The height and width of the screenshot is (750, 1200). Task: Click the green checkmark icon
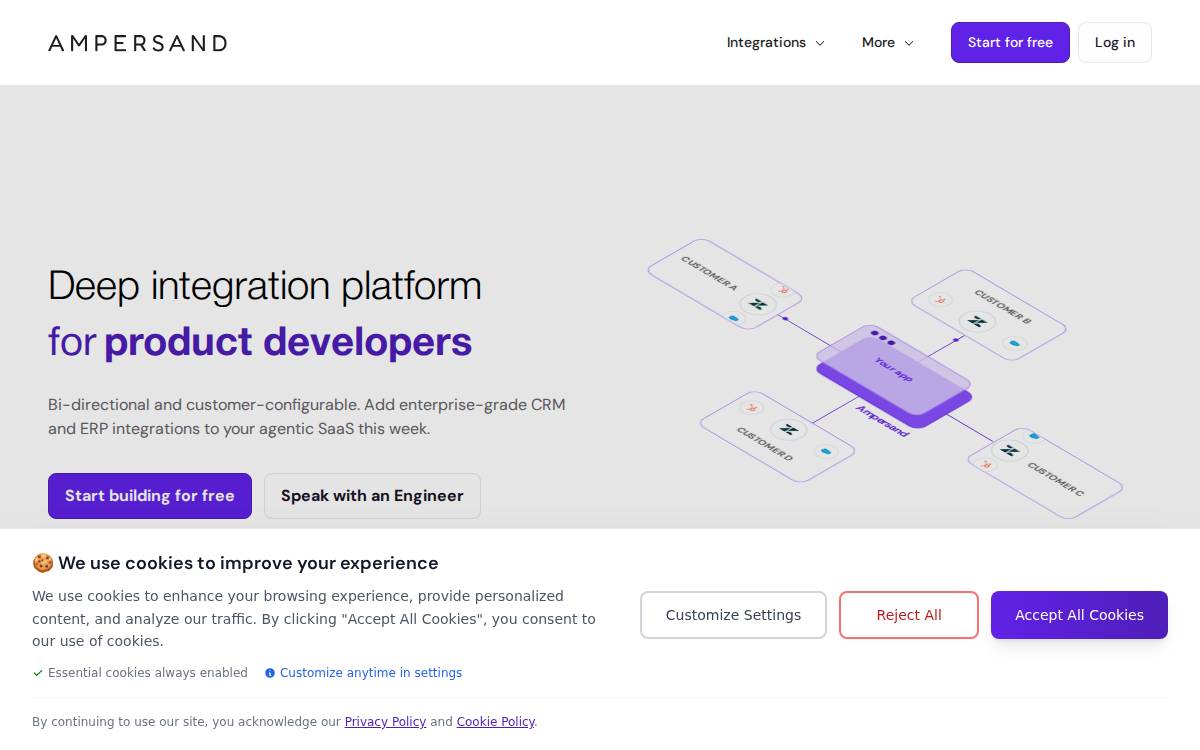tap(38, 673)
